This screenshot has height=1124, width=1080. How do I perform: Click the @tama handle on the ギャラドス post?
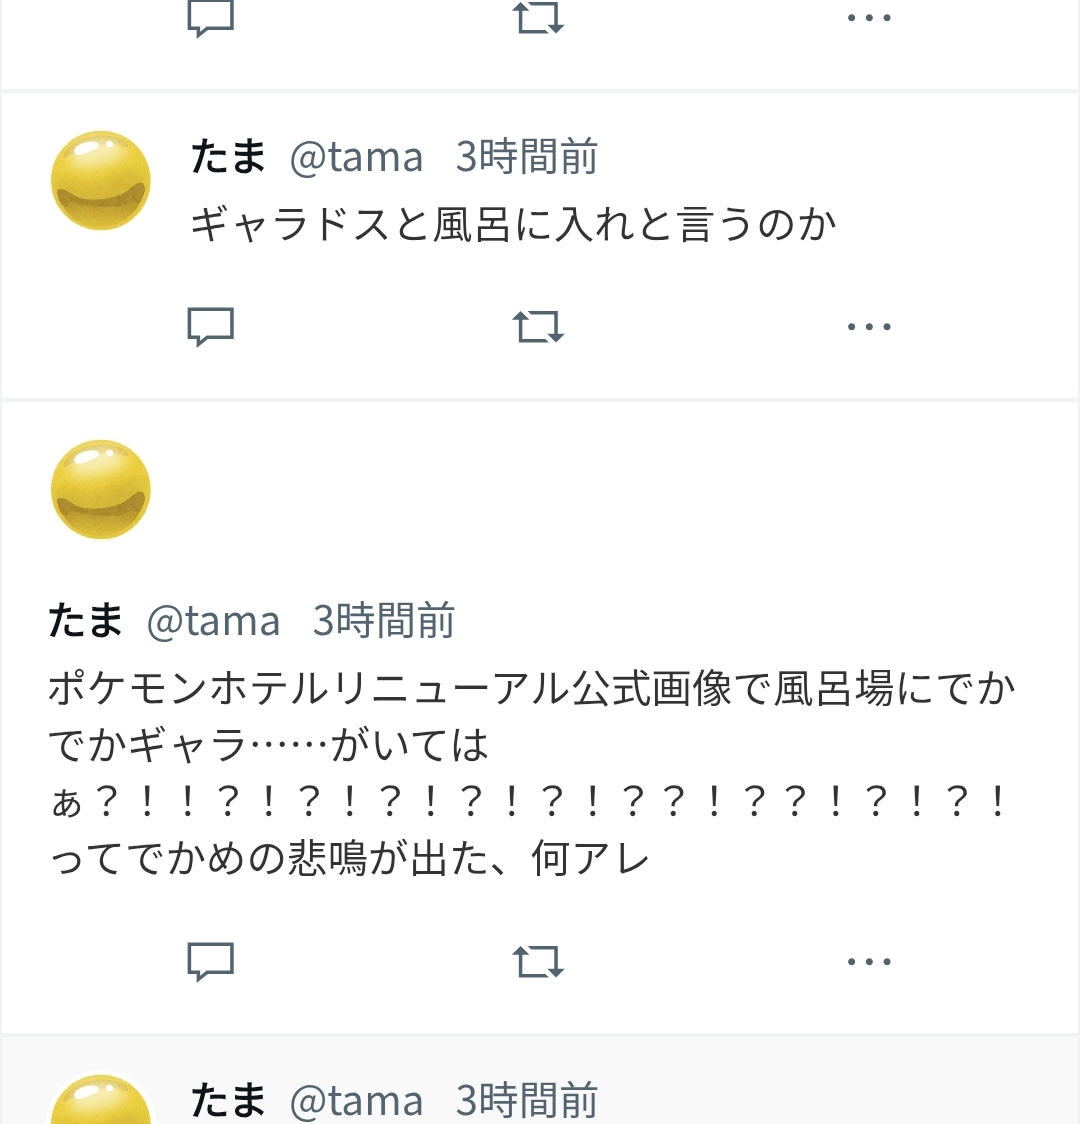356,157
